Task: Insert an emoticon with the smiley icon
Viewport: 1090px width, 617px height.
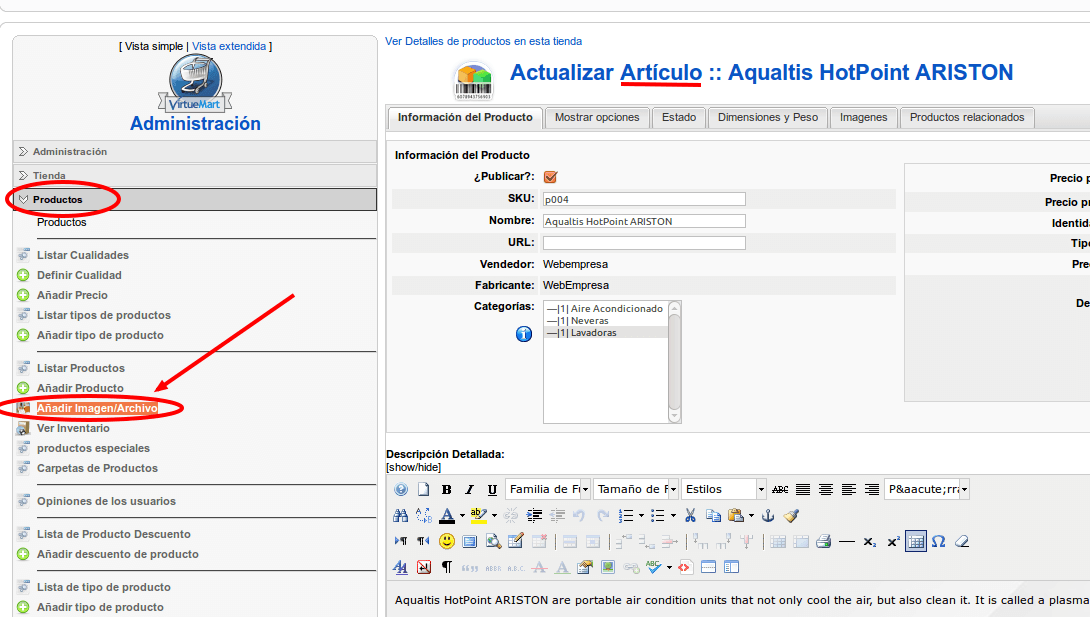Action: [x=447, y=541]
